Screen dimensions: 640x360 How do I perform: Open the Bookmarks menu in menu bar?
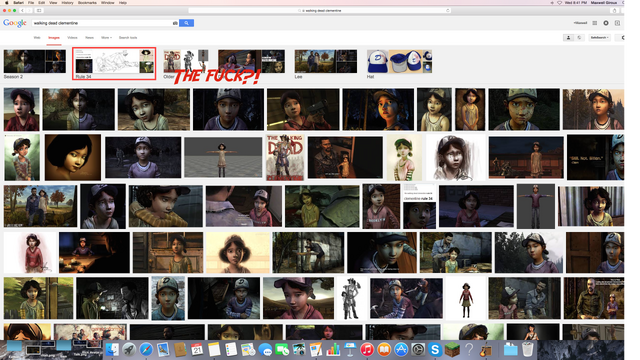tap(87, 2)
